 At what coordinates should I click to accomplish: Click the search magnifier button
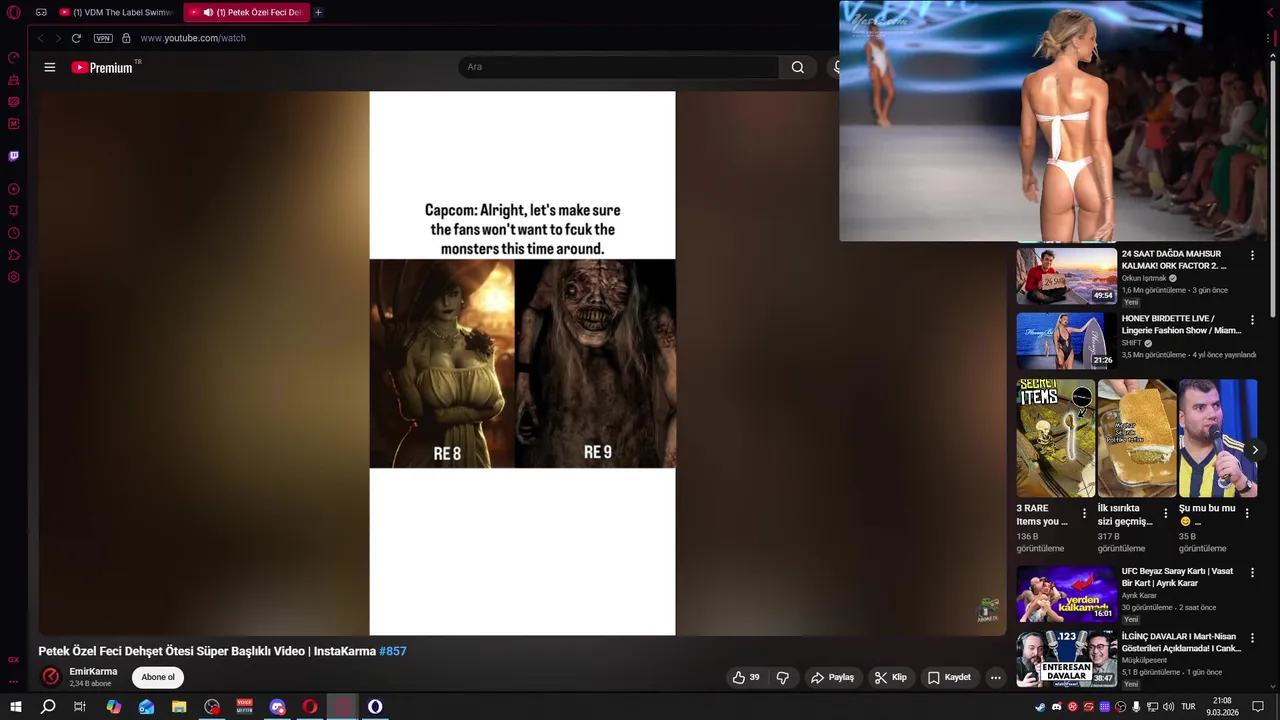coord(798,67)
